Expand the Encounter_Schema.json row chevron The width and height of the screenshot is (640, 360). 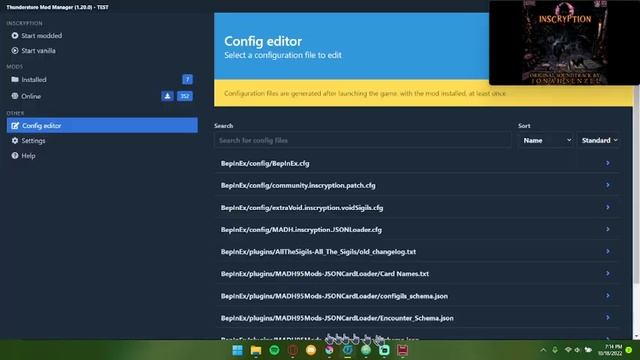608,317
